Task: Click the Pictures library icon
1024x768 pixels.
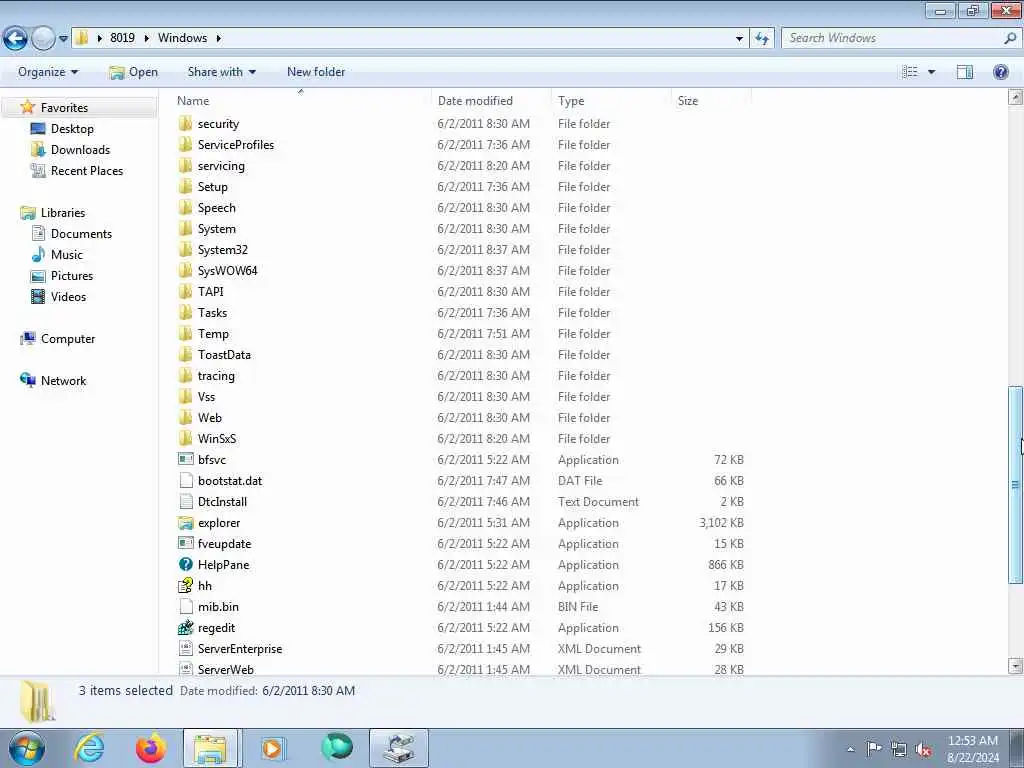Action: click(39, 276)
